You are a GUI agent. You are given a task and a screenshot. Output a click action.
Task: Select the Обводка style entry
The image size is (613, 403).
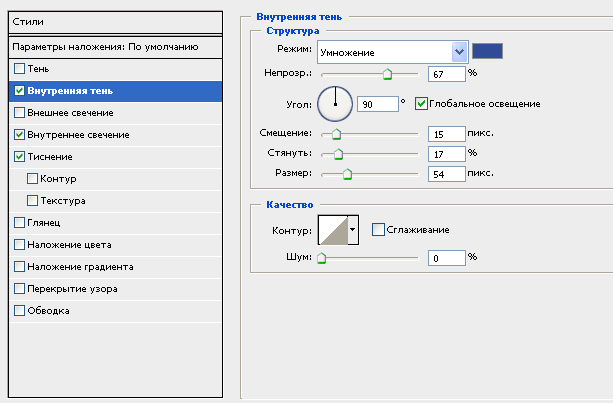click(49, 310)
